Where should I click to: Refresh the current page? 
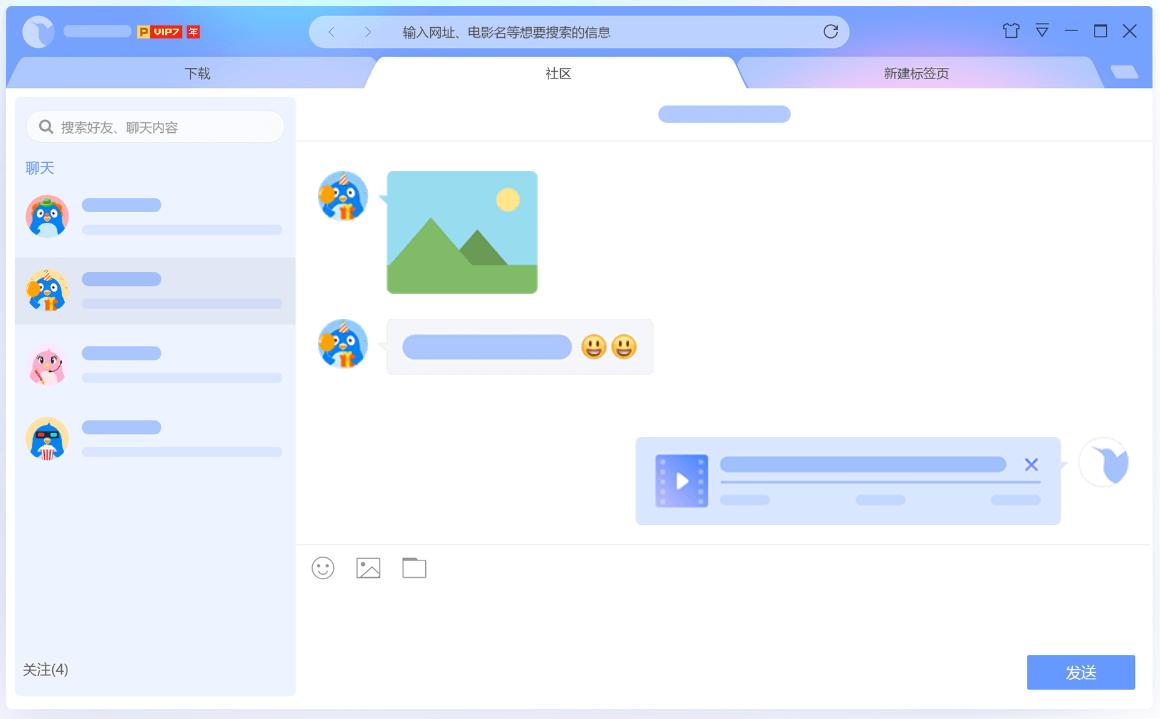tap(830, 31)
